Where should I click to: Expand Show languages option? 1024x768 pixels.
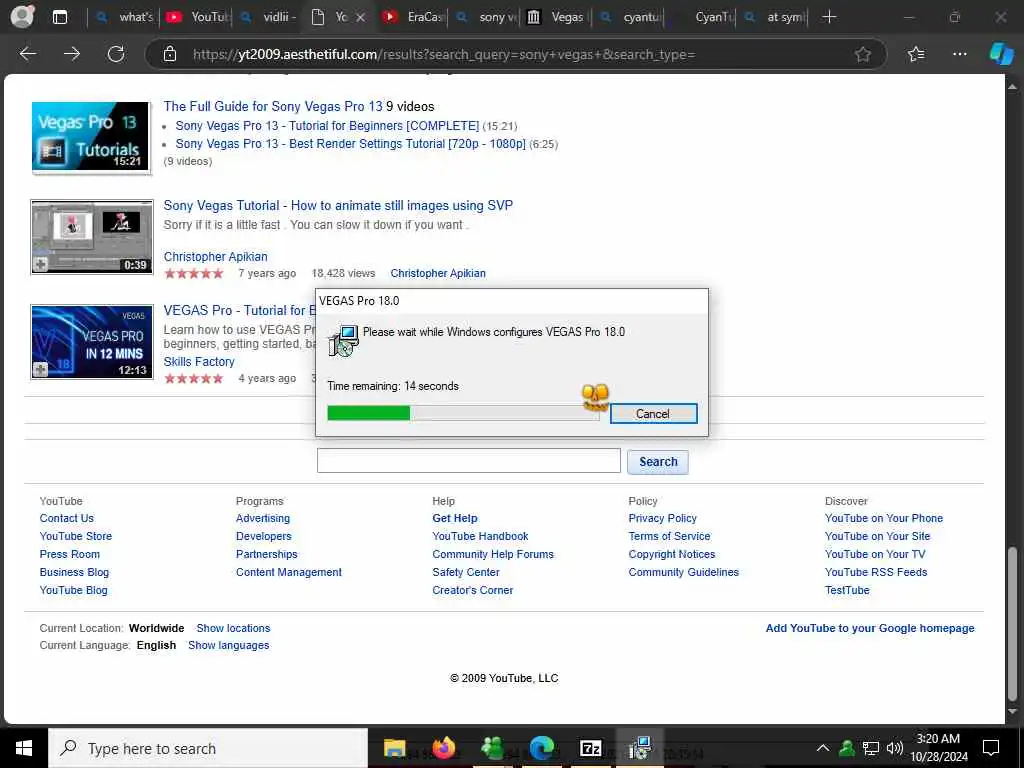click(229, 645)
